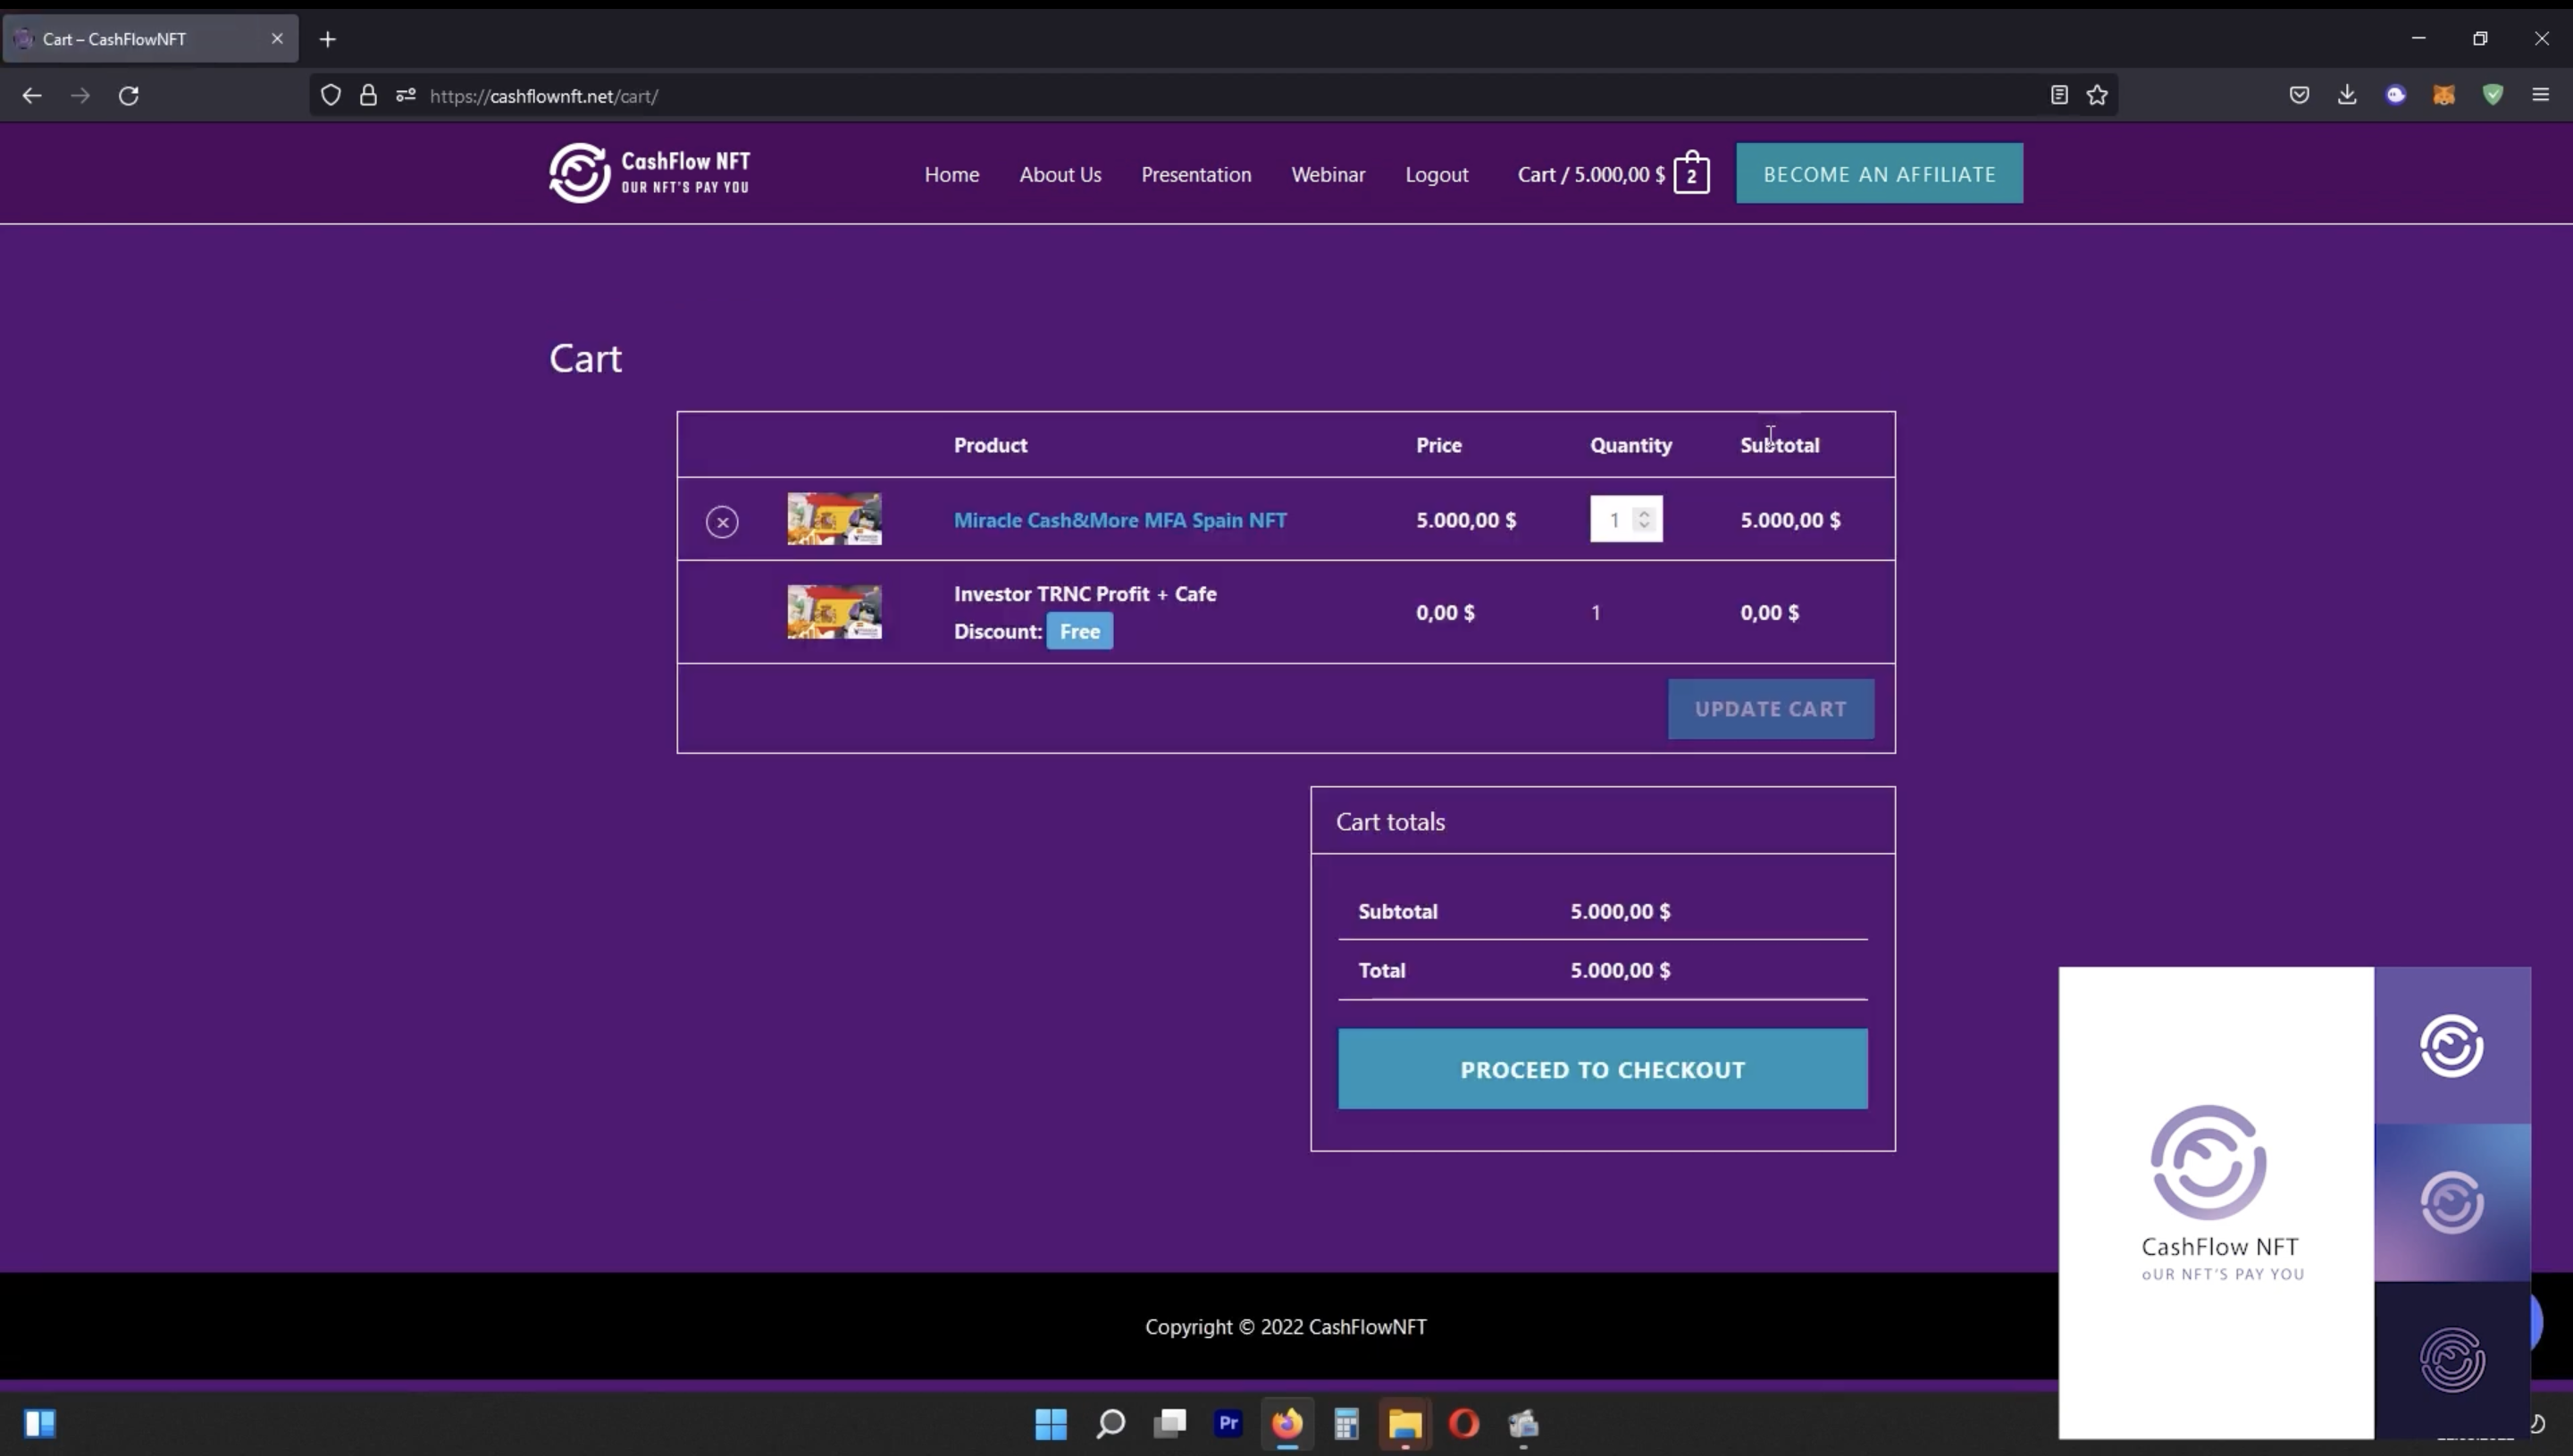Click the Update Cart button
The height and width of the screenshot is (1456, 2573).
[1770, 709]
